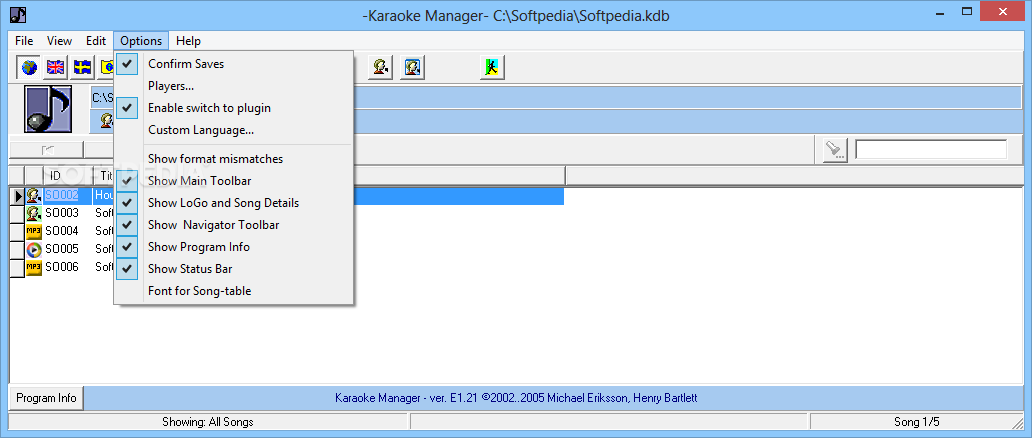This screenshot has width=1032, height=438.
Task: Click the green running man icon
Action: coord(492,67)
